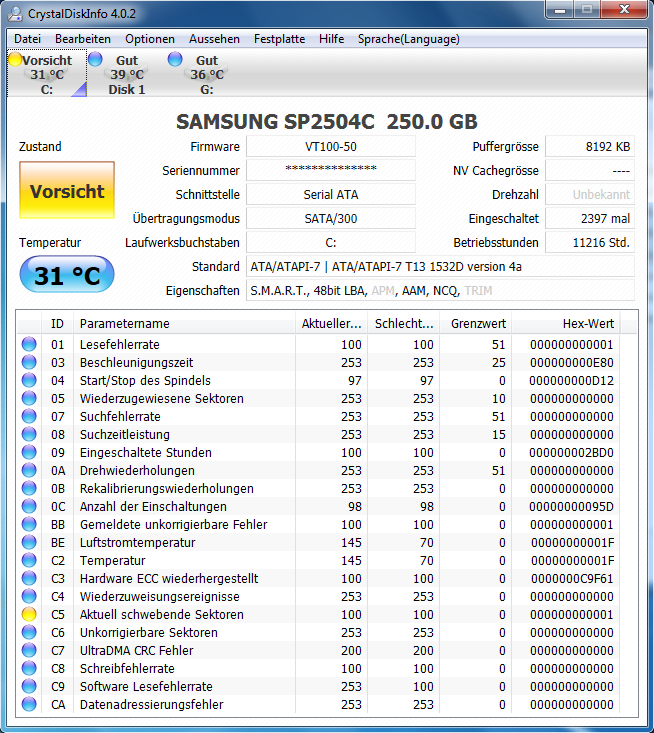This screenshot has width=654, height=733.
Task: Select the Aktuell schwebende Sektoren parameter name
Action: [x=162, y=614]
